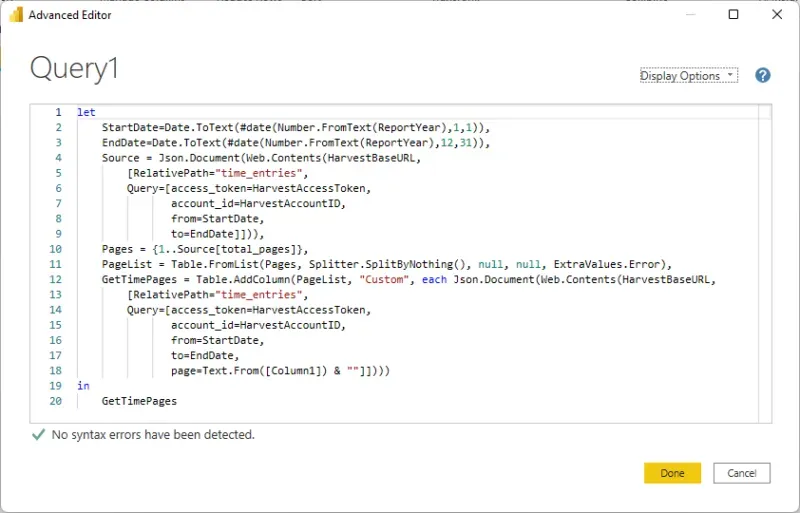Place cursor on the 'let' keyword
Viewport: 800px width, 513px height.
[x=86, y=113]
